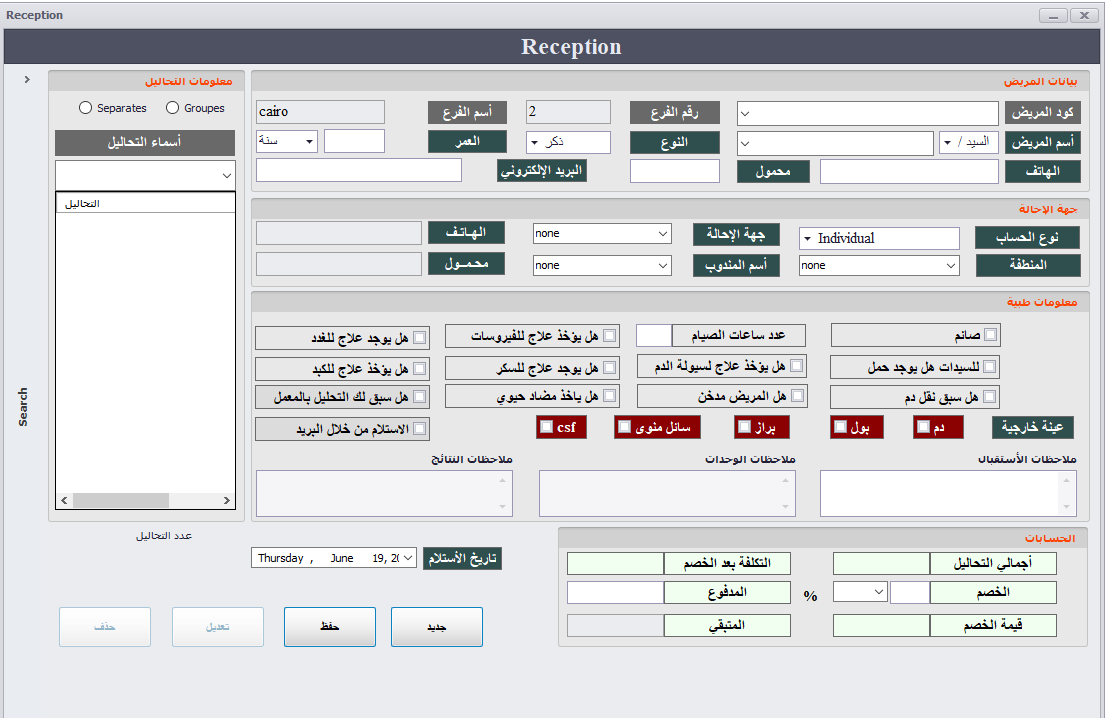1105x718 pixels.
Task: Check the صائم fasting checkbox
Action: 990,336
